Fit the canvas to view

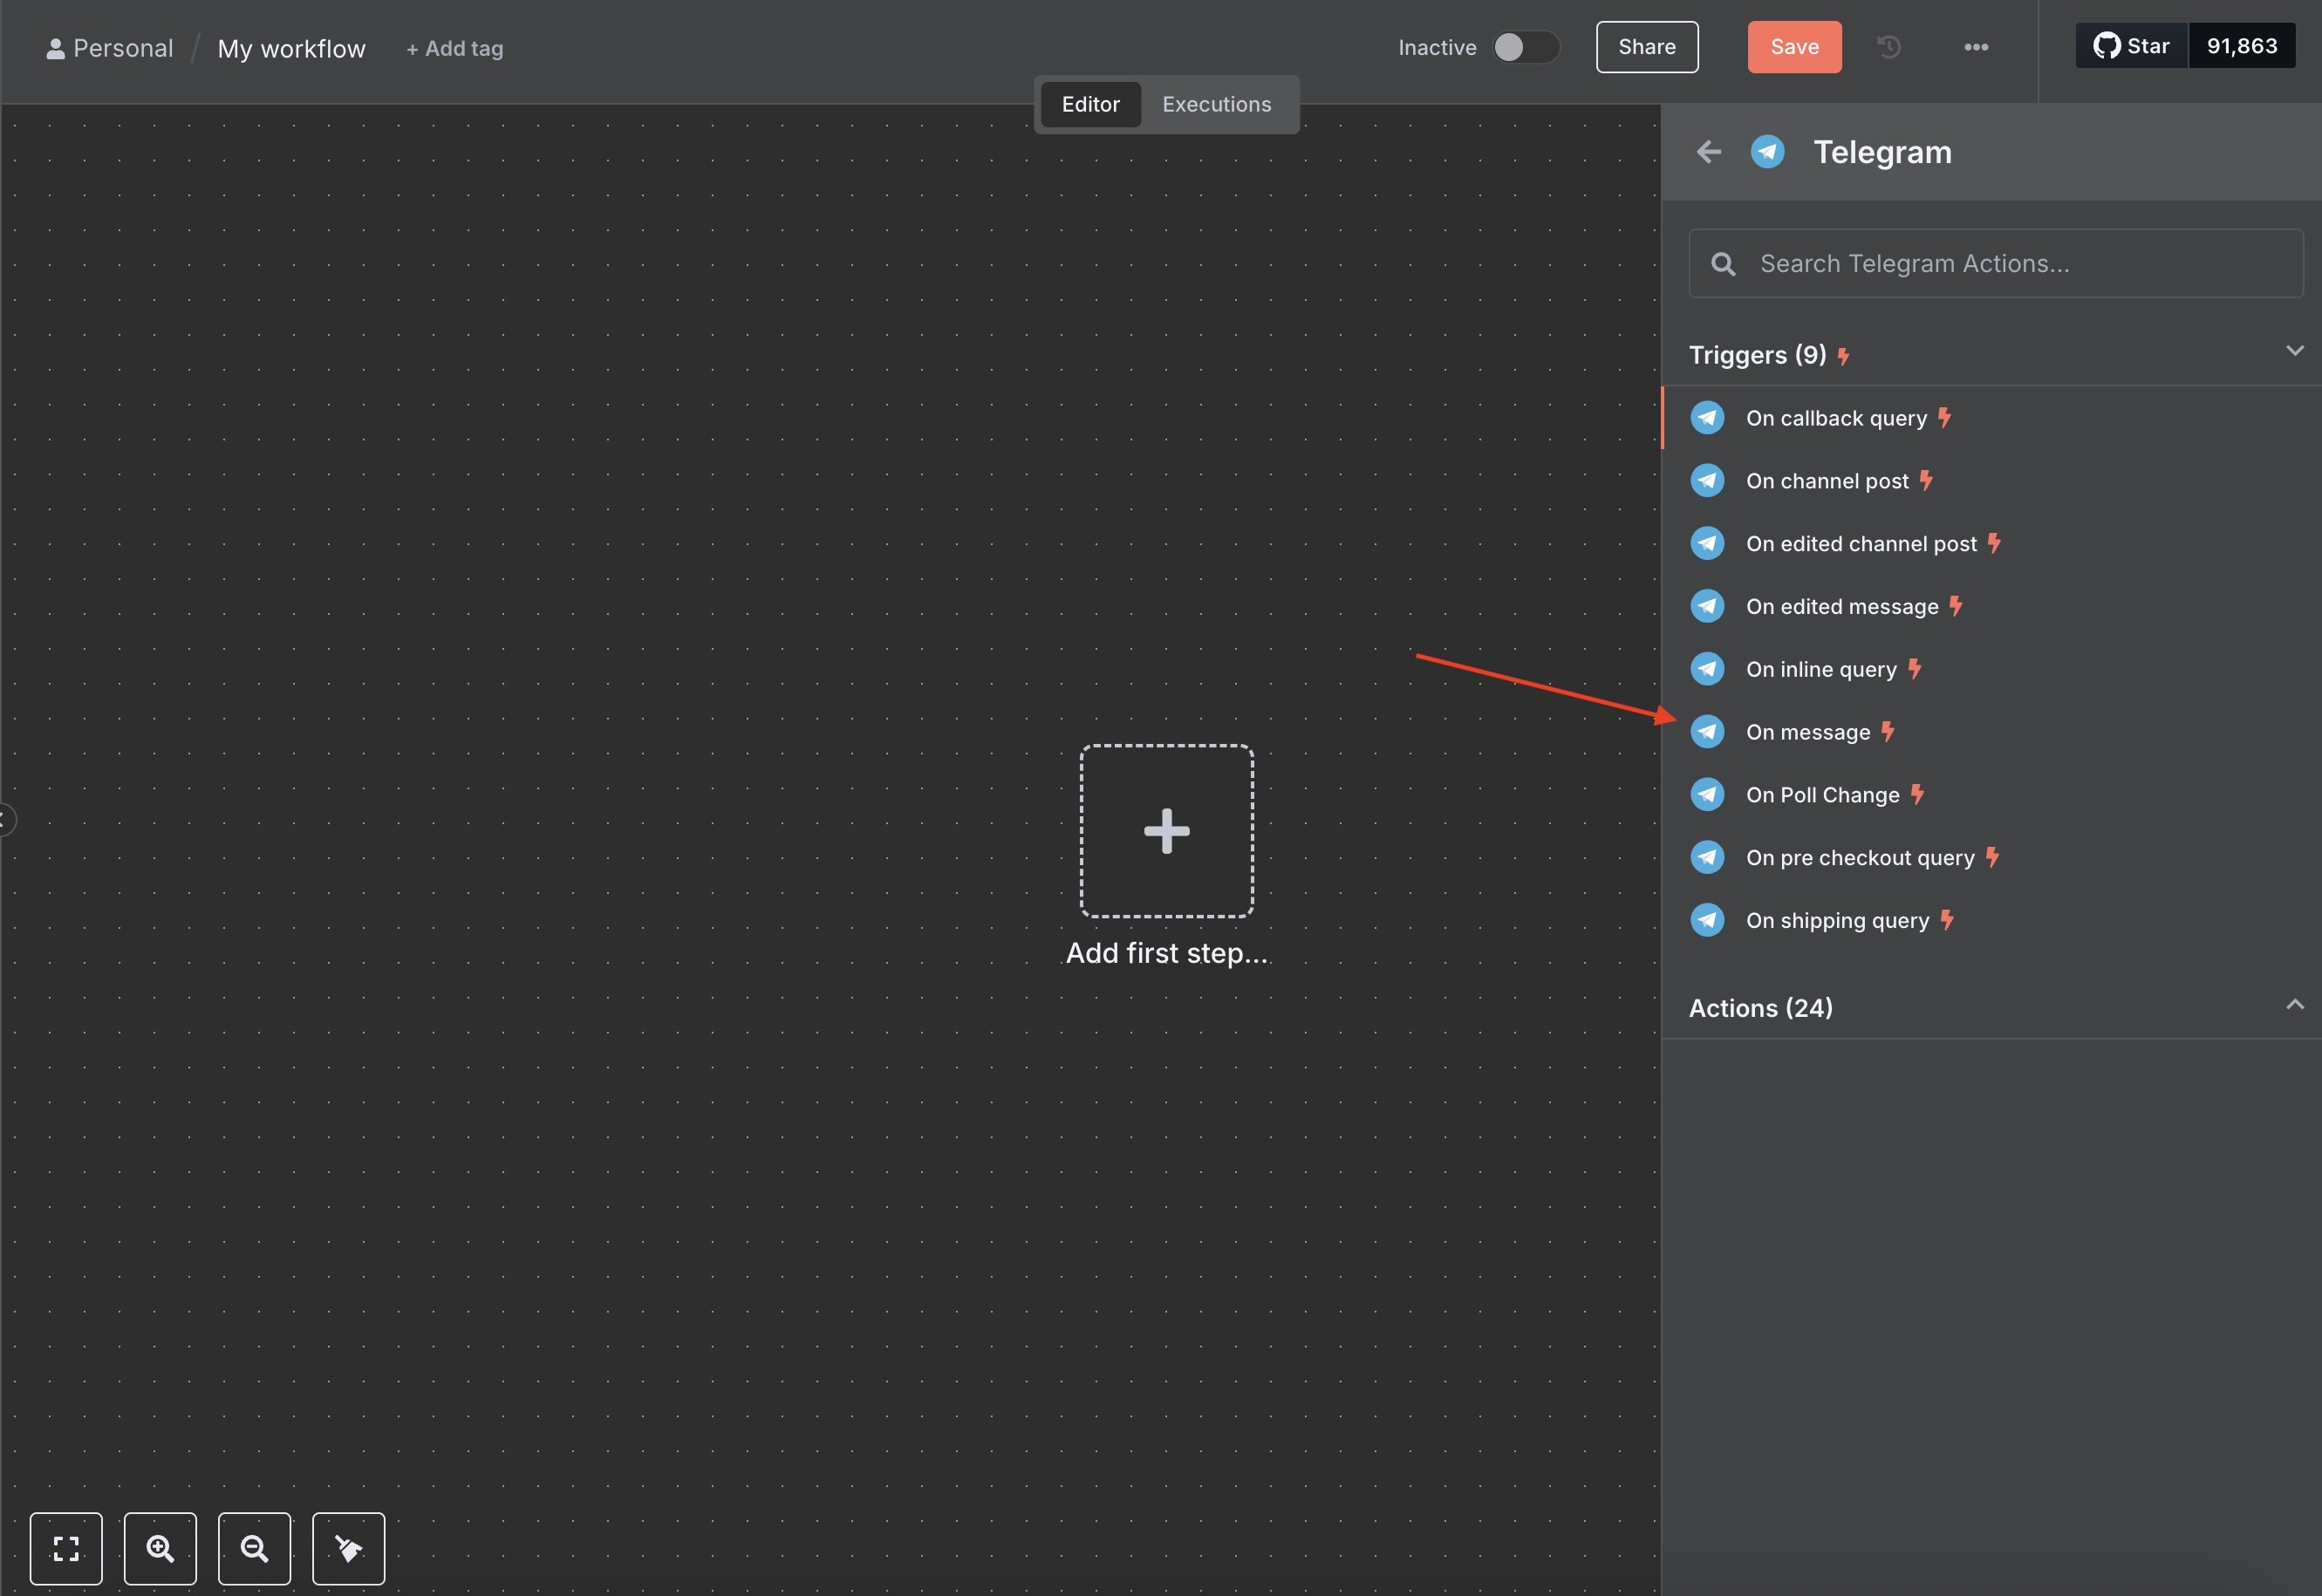coord(66,1548)
